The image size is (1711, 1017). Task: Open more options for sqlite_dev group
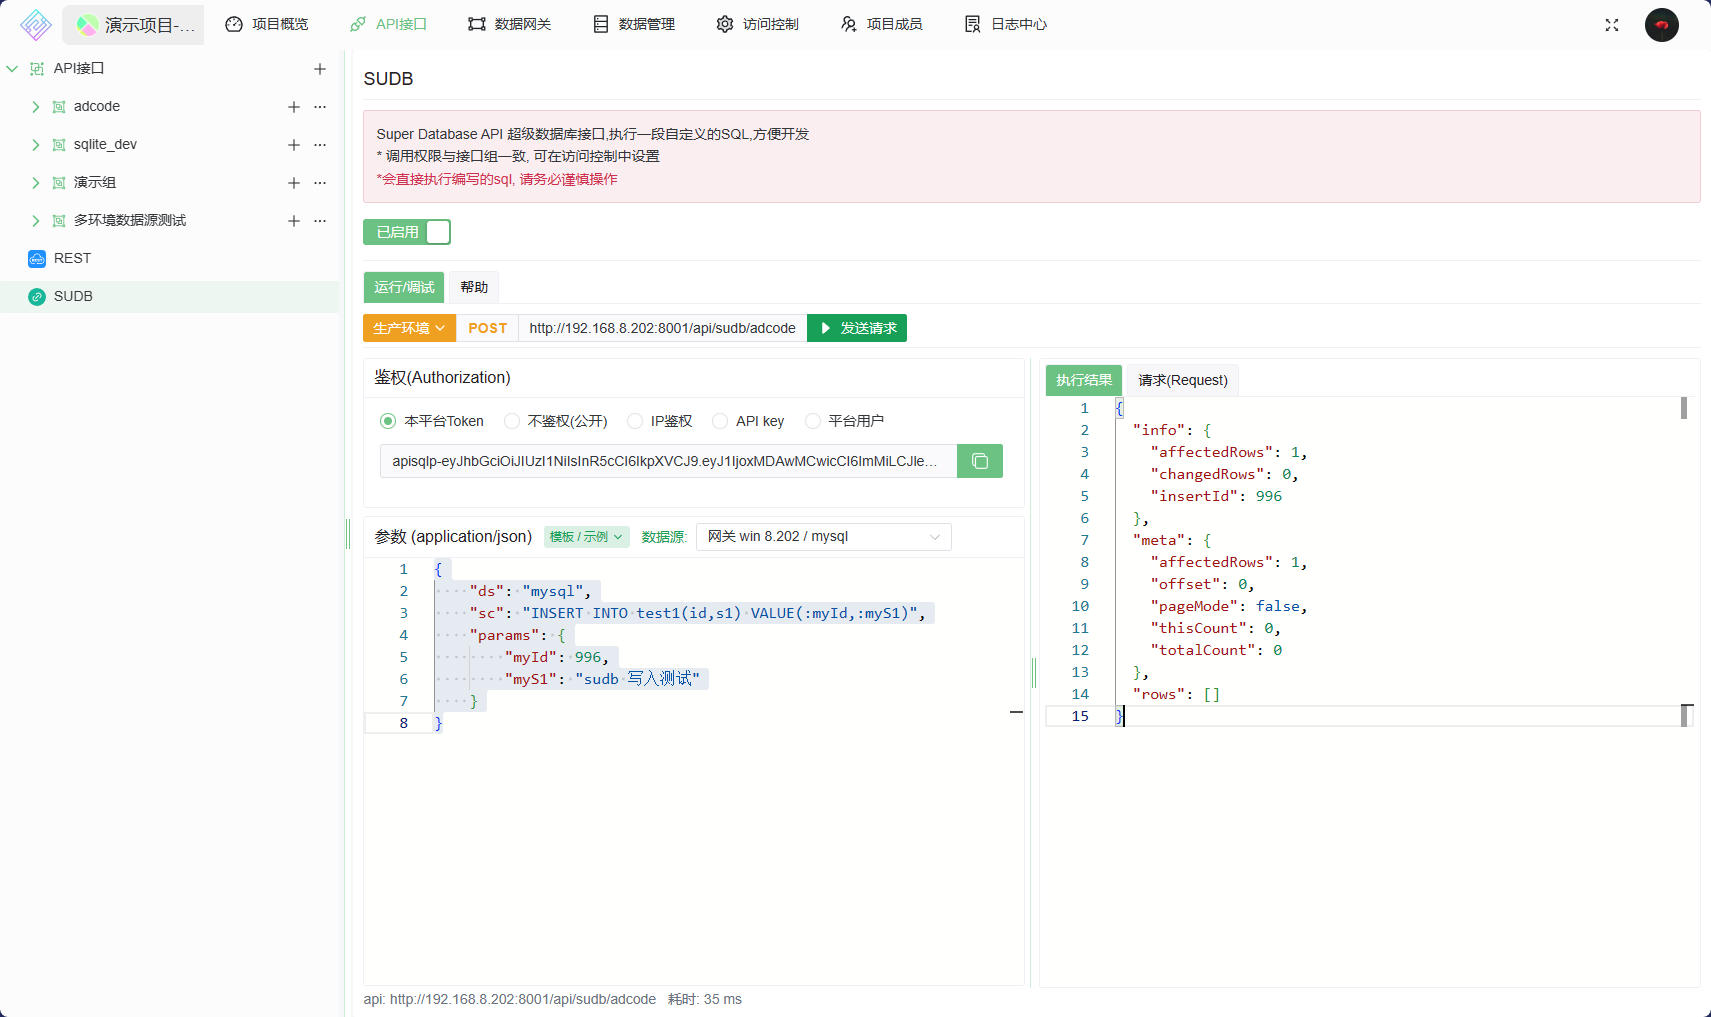320,145
